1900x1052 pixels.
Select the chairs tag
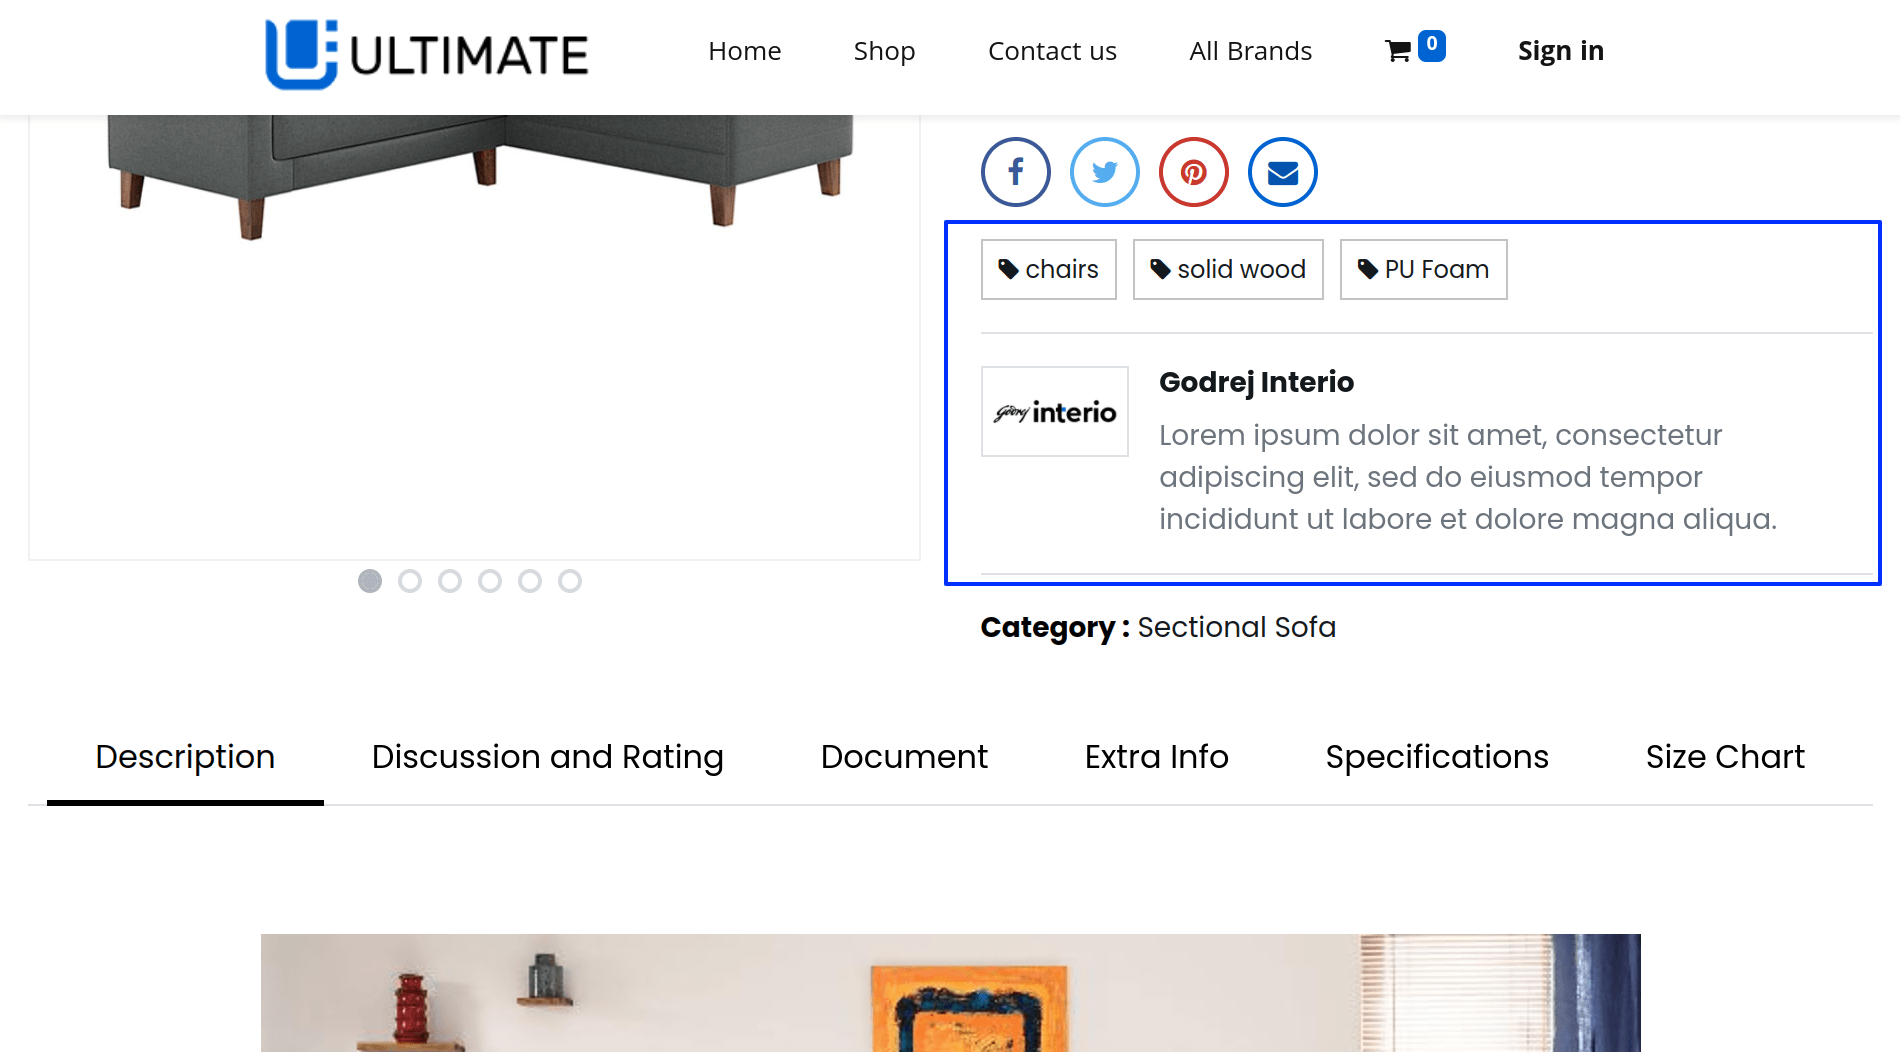pos(1048,269)
